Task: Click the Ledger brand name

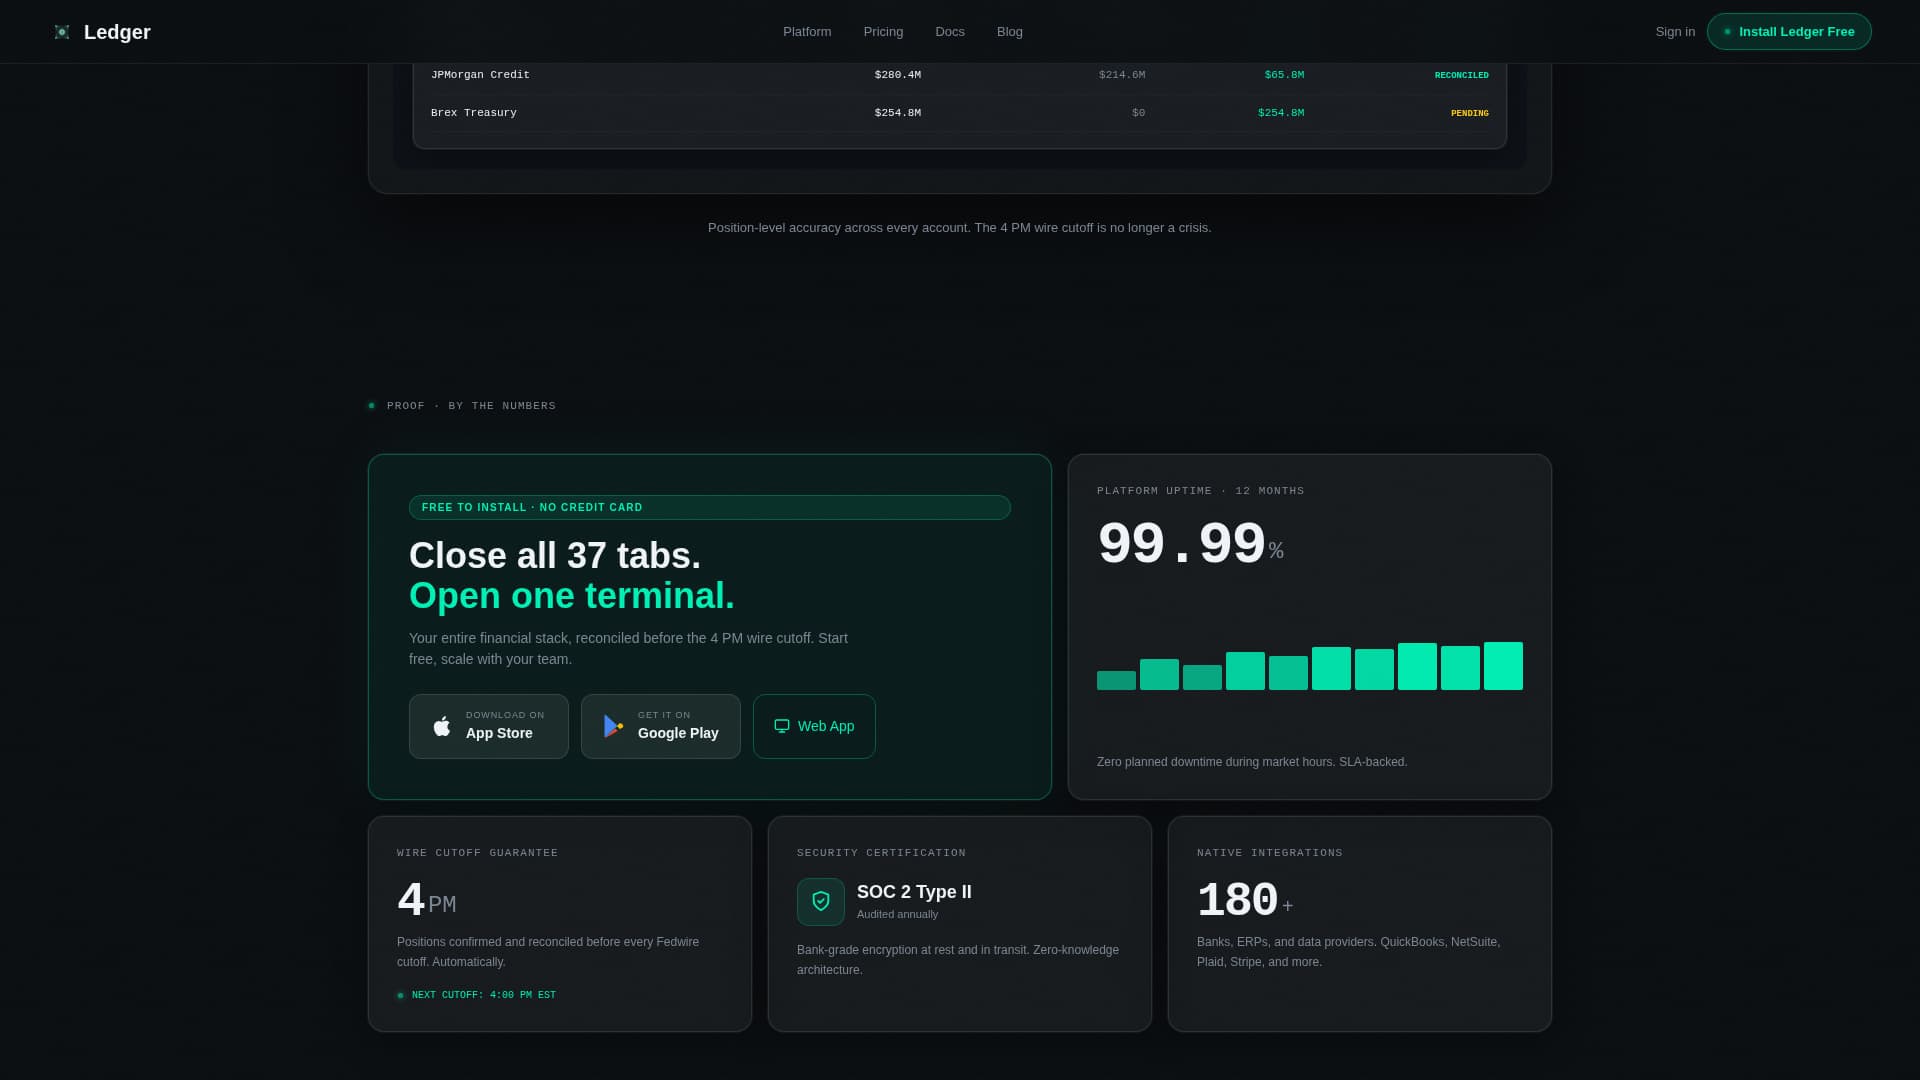Action: pos(117,32)
